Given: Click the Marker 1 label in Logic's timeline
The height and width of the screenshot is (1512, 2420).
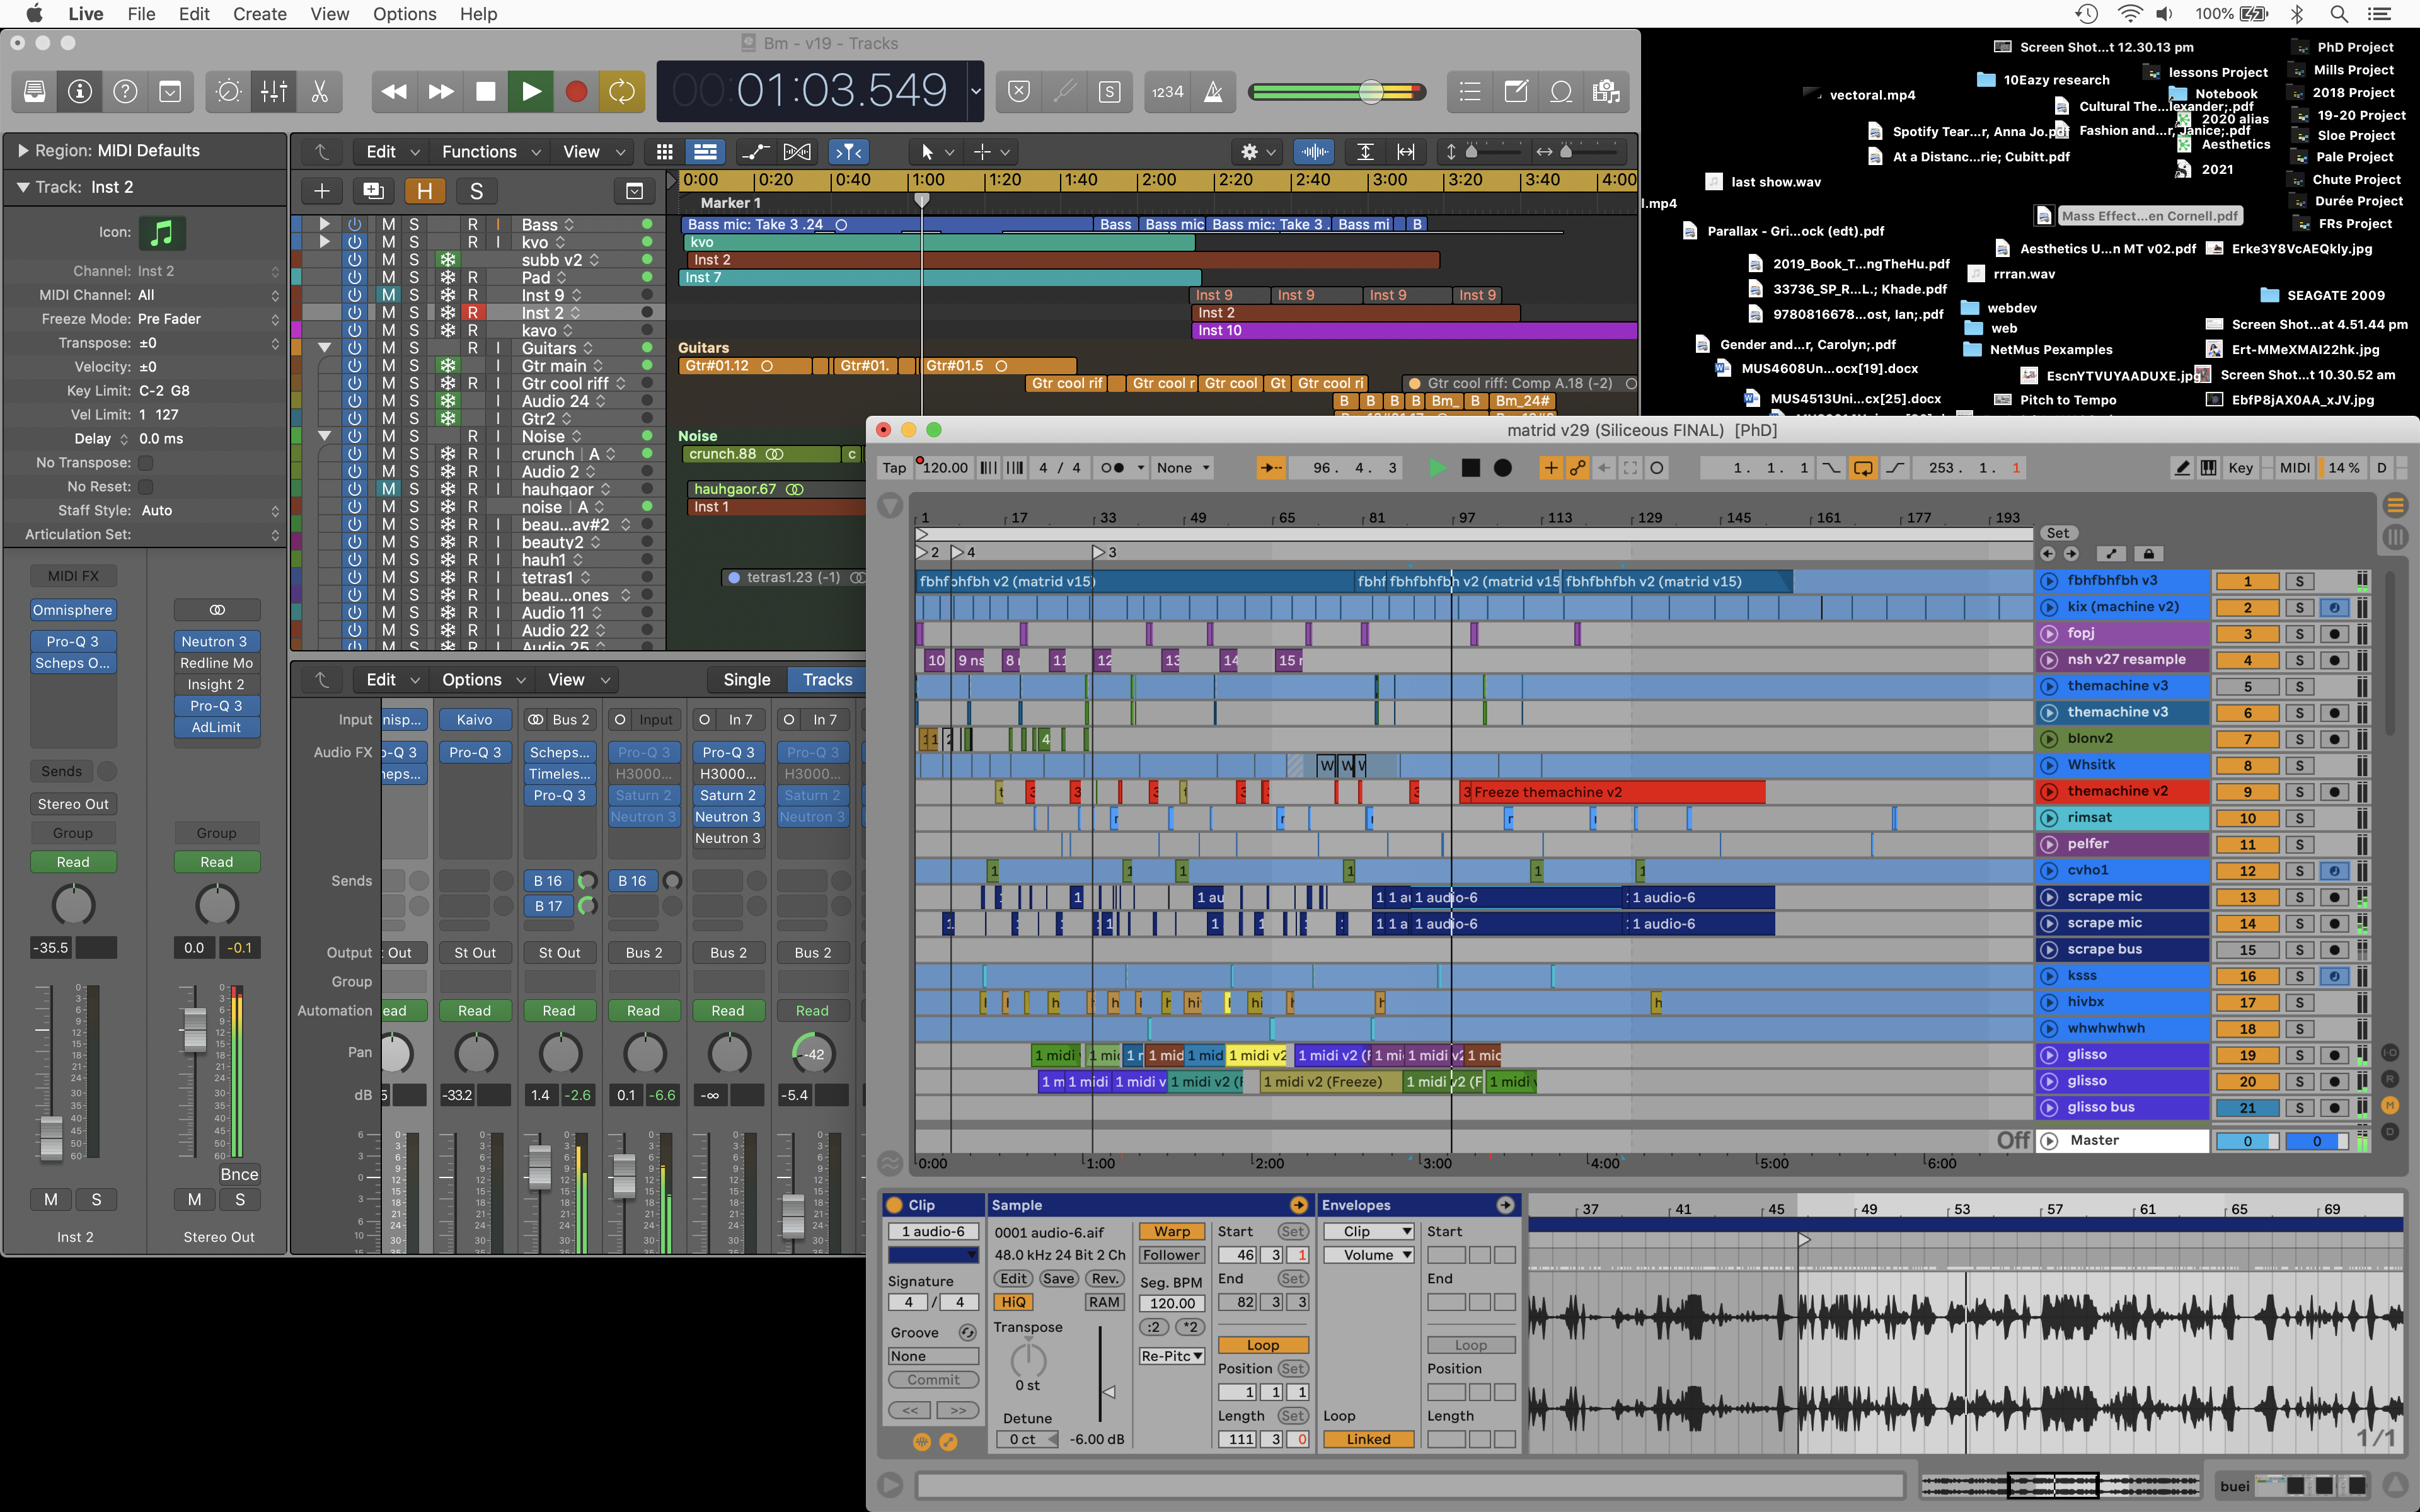Looking at the screenshot, I should click(x=730, y=203).
